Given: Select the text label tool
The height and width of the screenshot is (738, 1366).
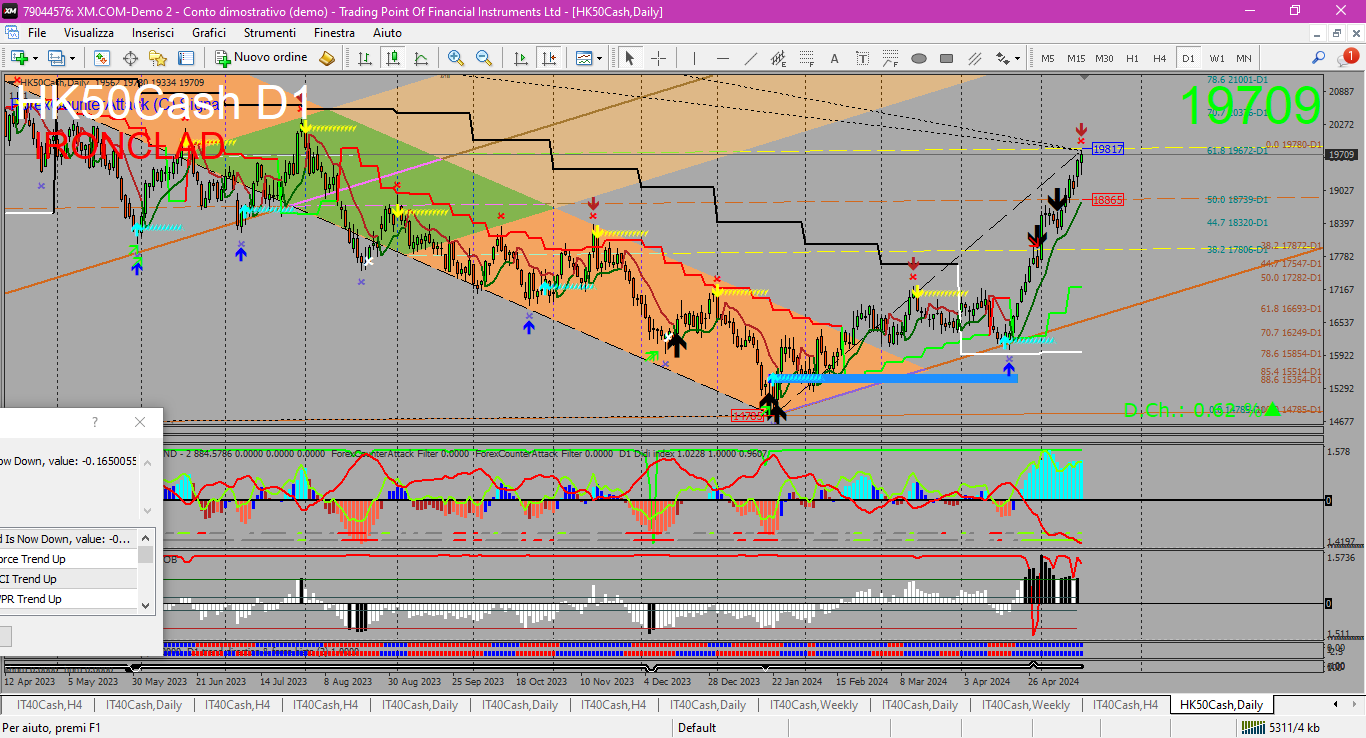Looking at the screenshot, I should coord(862,58).
